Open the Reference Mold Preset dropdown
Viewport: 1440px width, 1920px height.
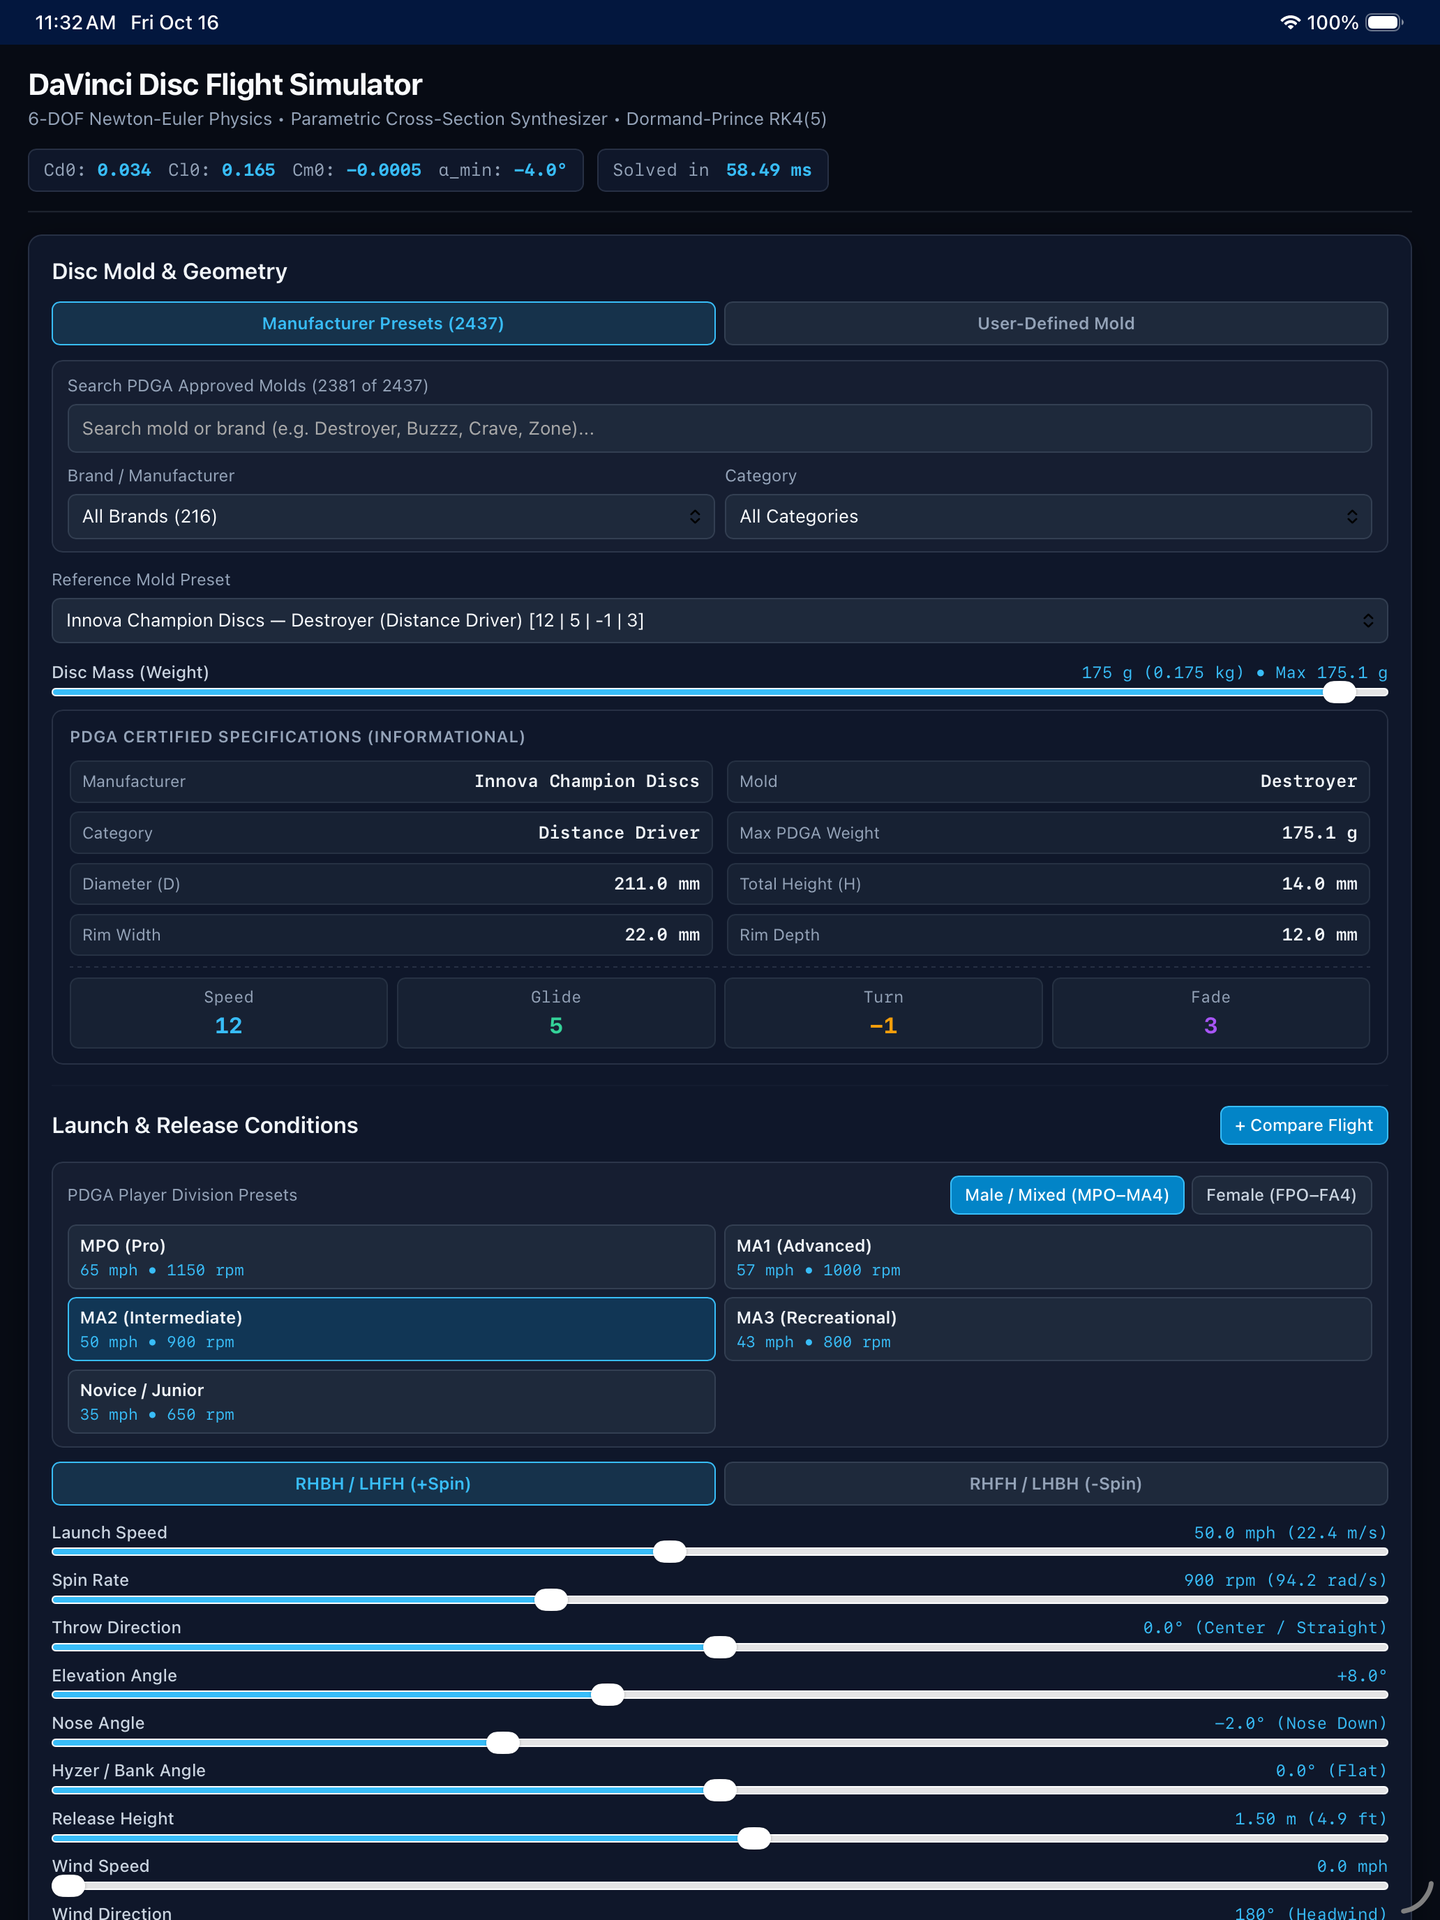point(720,620)
